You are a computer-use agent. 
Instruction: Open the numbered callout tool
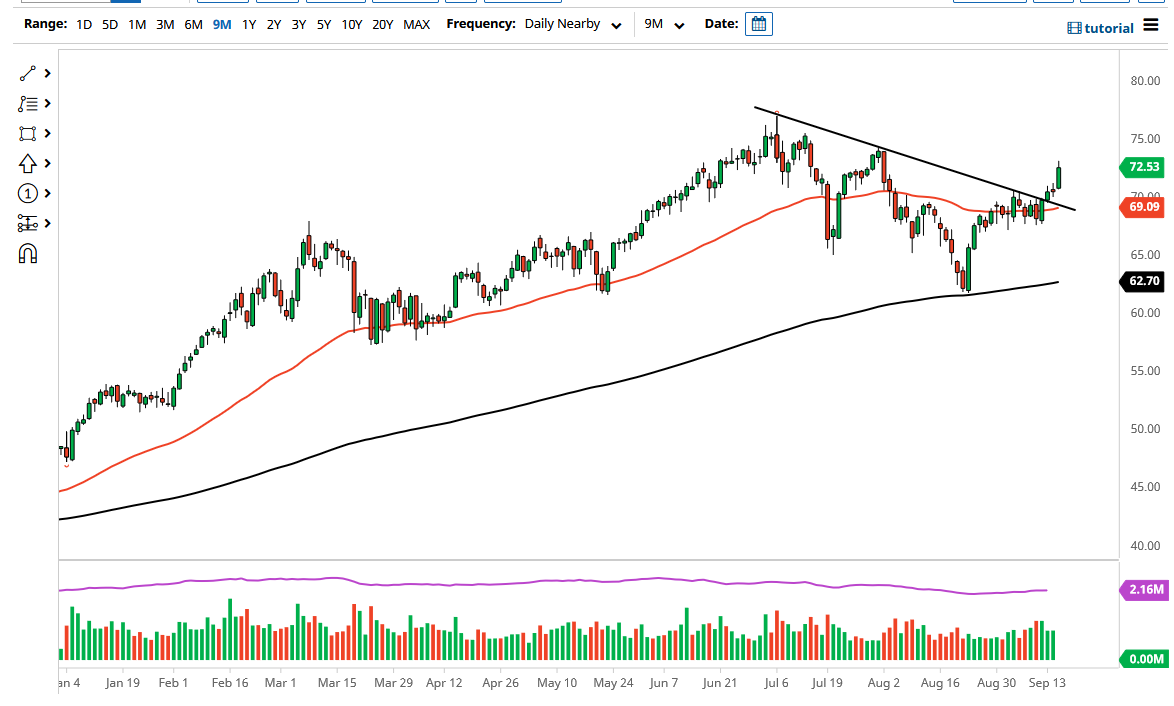coord(27,193)
